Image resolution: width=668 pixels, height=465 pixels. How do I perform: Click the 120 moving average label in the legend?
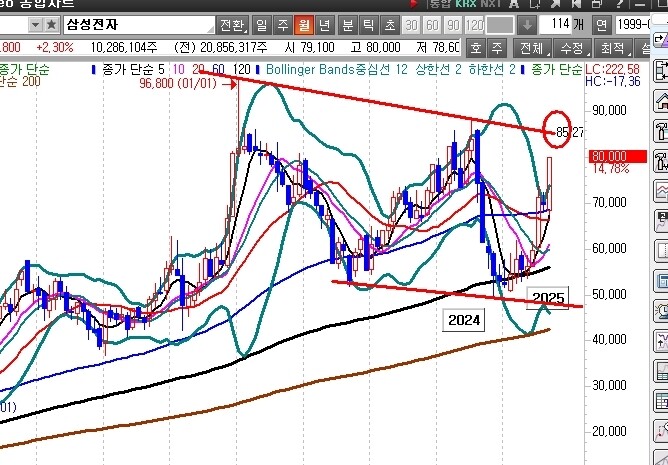click(242, 69)
